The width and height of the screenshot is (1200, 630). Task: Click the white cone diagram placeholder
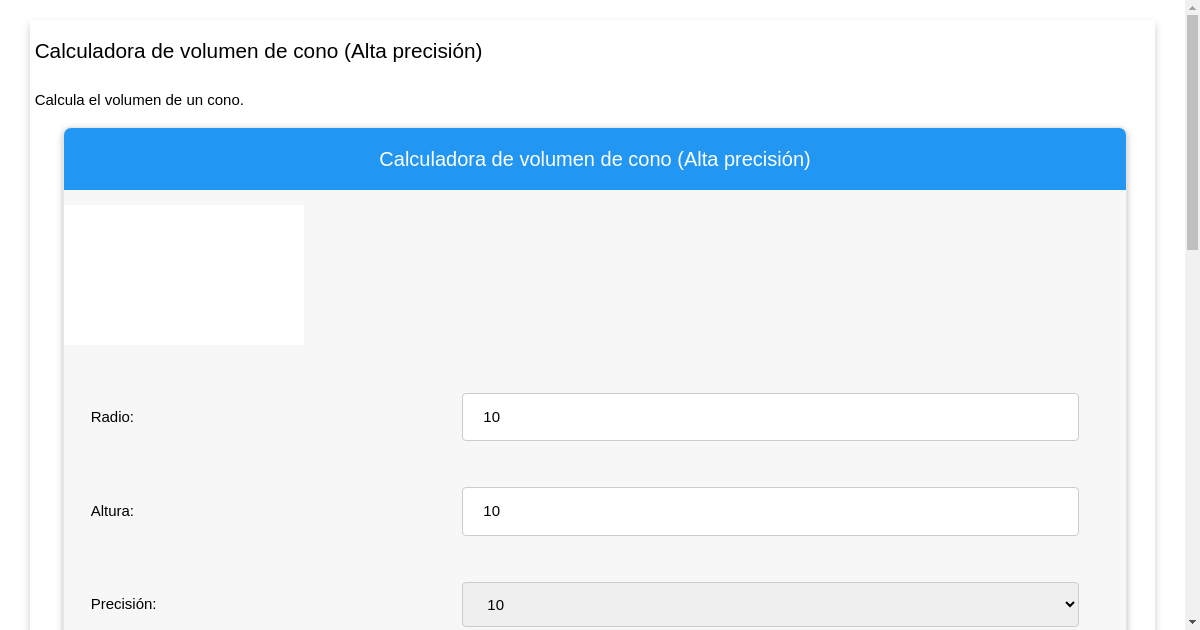click(184, 274)
